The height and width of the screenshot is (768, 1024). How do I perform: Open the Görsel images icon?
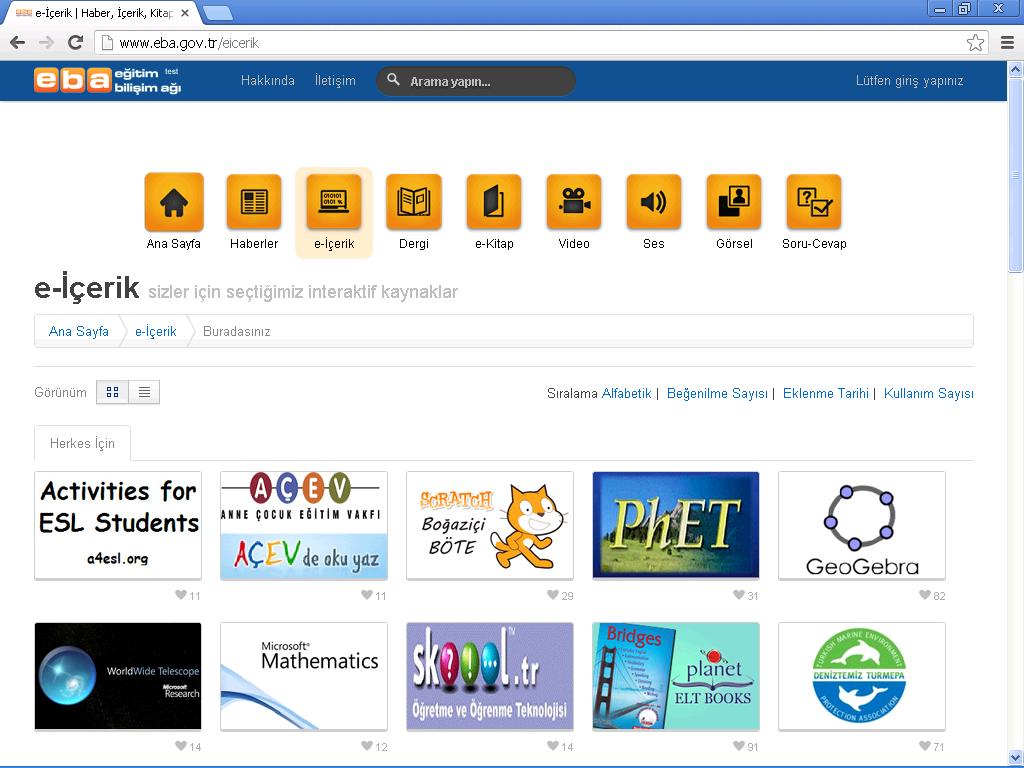[x=734, y=202]
